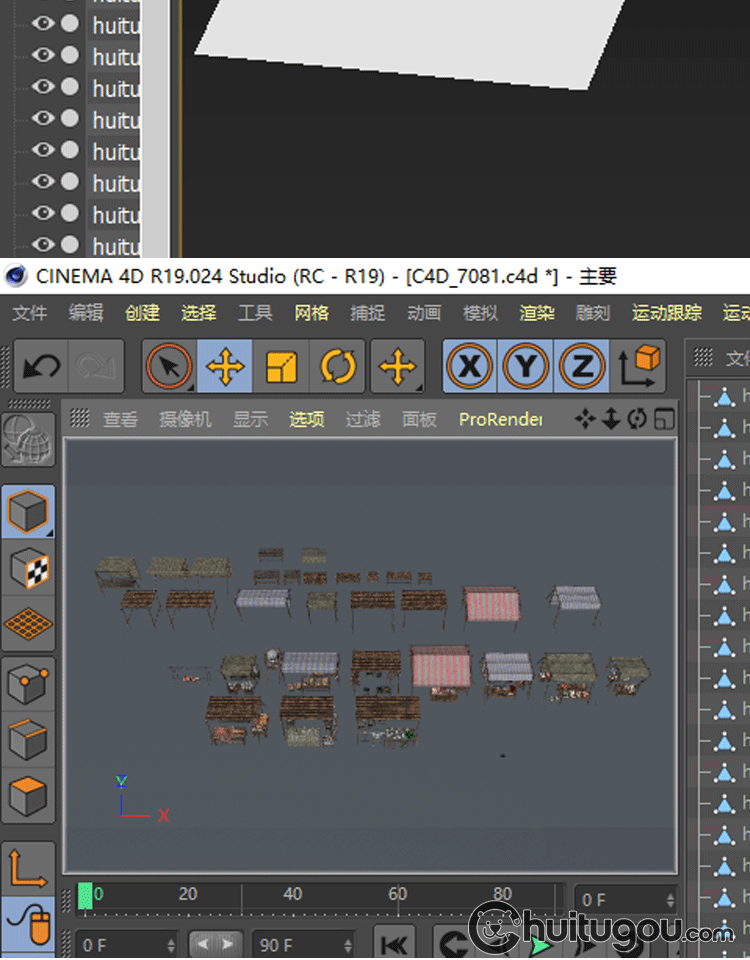Select Polygons mode orange cube icon
The image size is (750, 960).
[x=29, y=797]
